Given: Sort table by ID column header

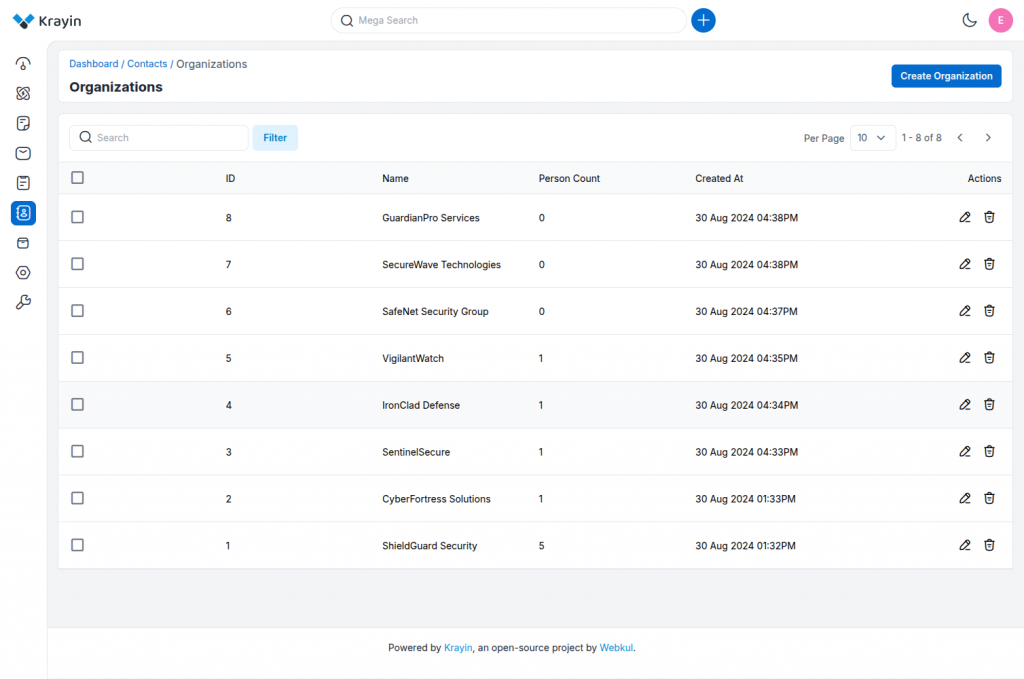Looking at the screenshot, I should pos(231,178).
